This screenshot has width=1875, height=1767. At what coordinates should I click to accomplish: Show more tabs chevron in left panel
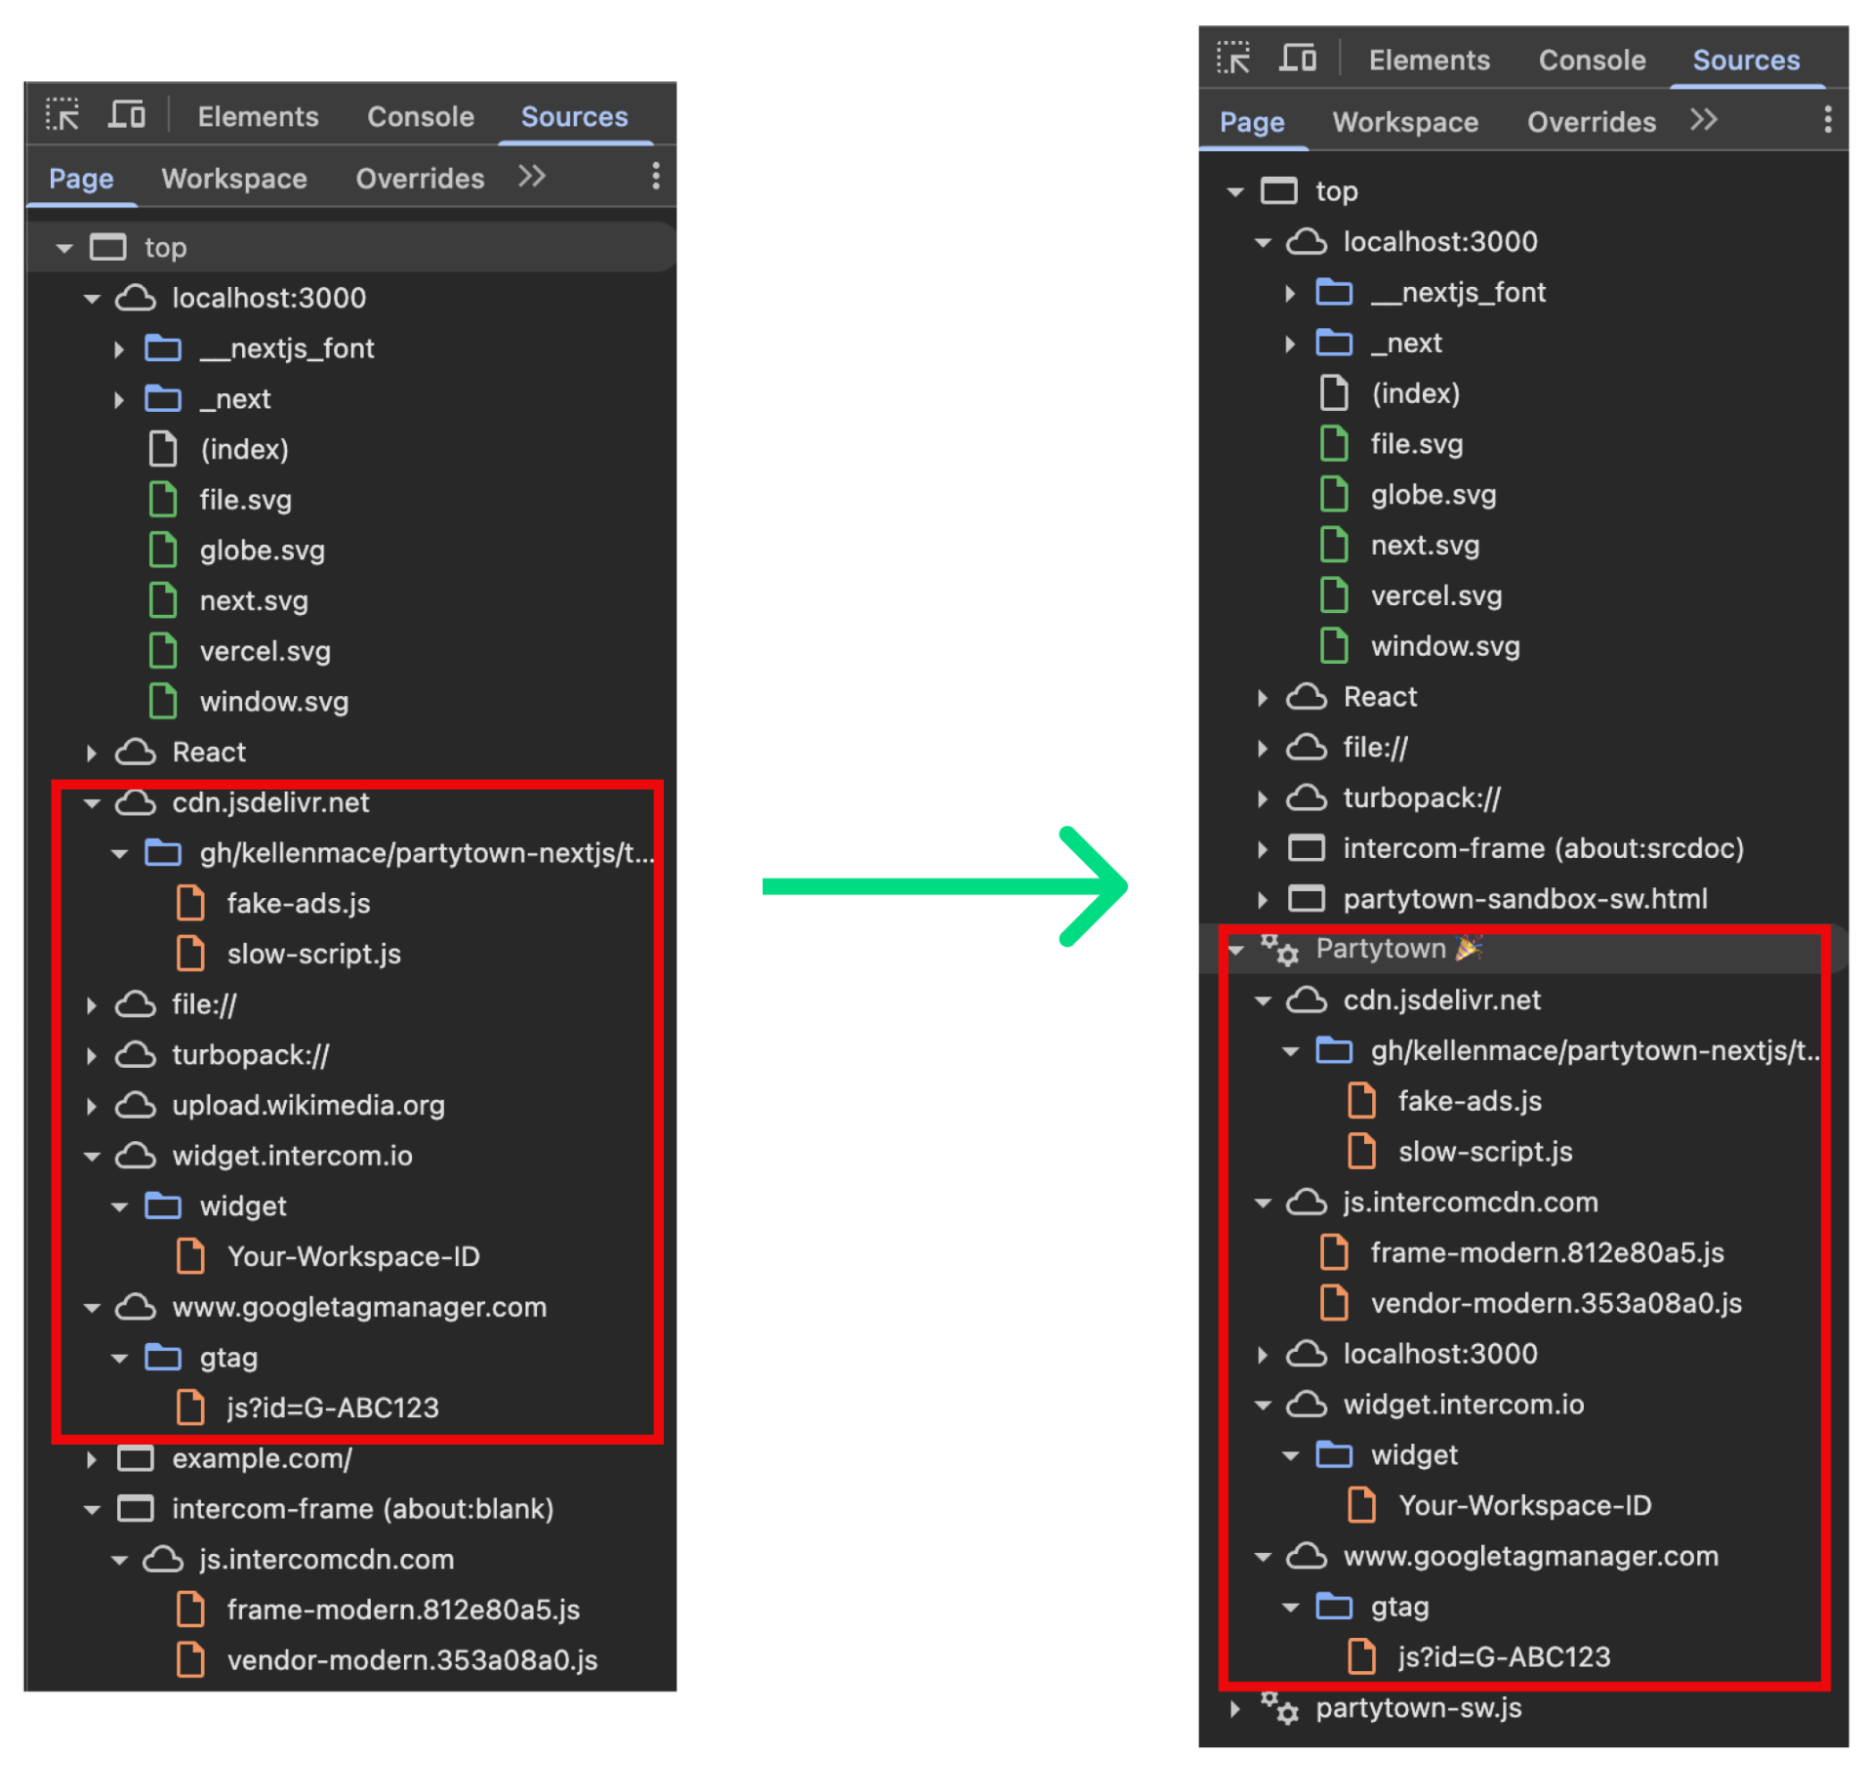[532, 177]
